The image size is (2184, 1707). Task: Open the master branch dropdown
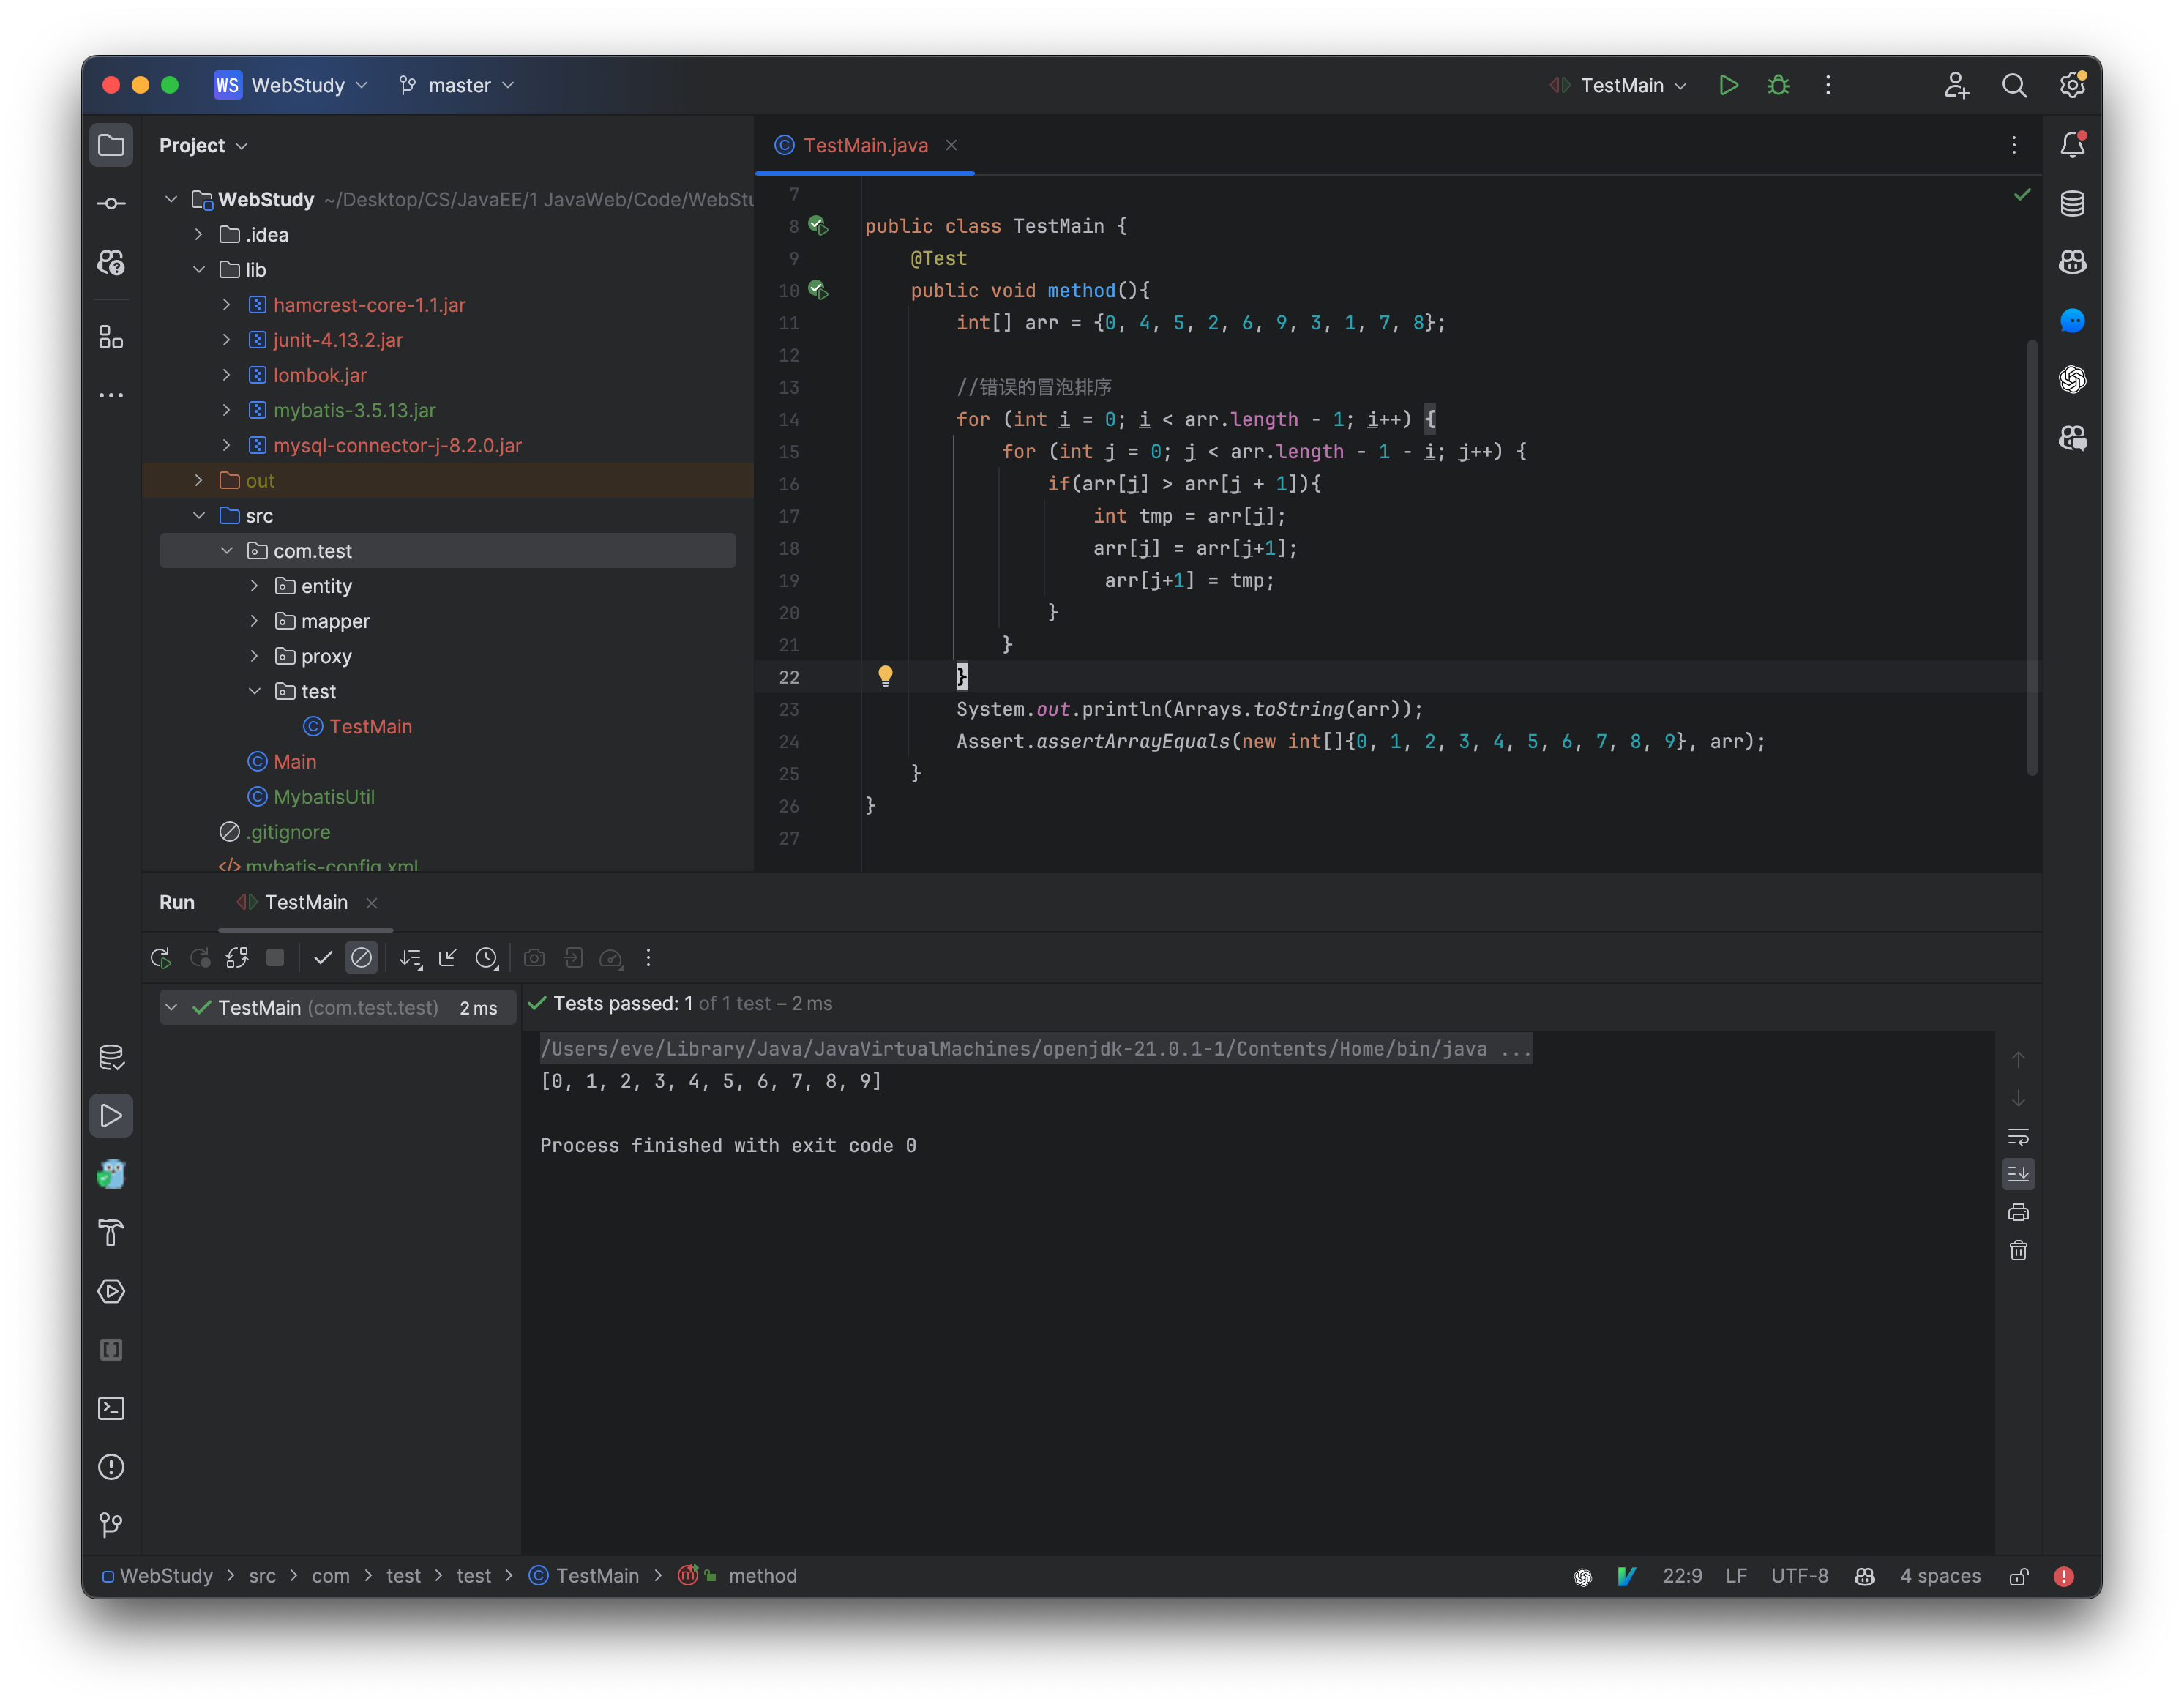click(x=455, y=85)
